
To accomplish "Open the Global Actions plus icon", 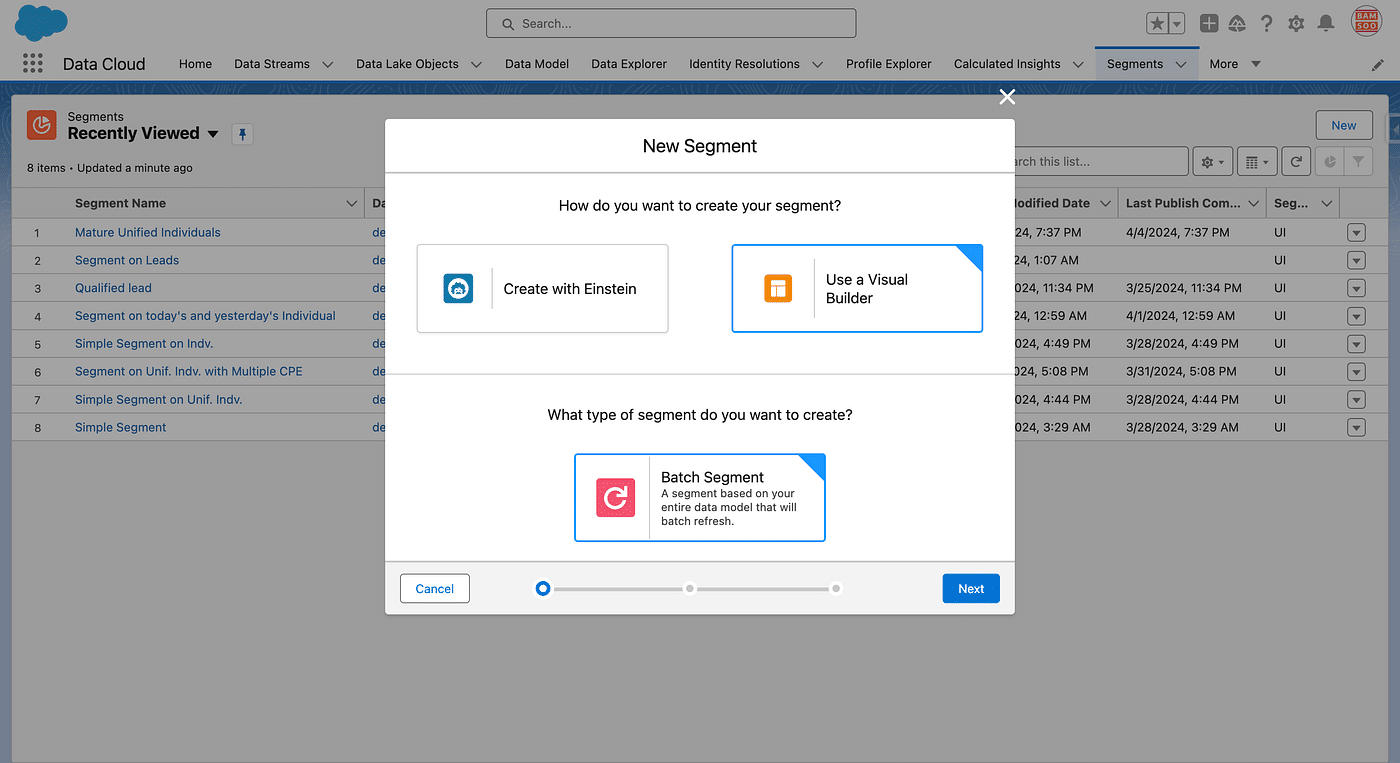I will click(1209, 23).
